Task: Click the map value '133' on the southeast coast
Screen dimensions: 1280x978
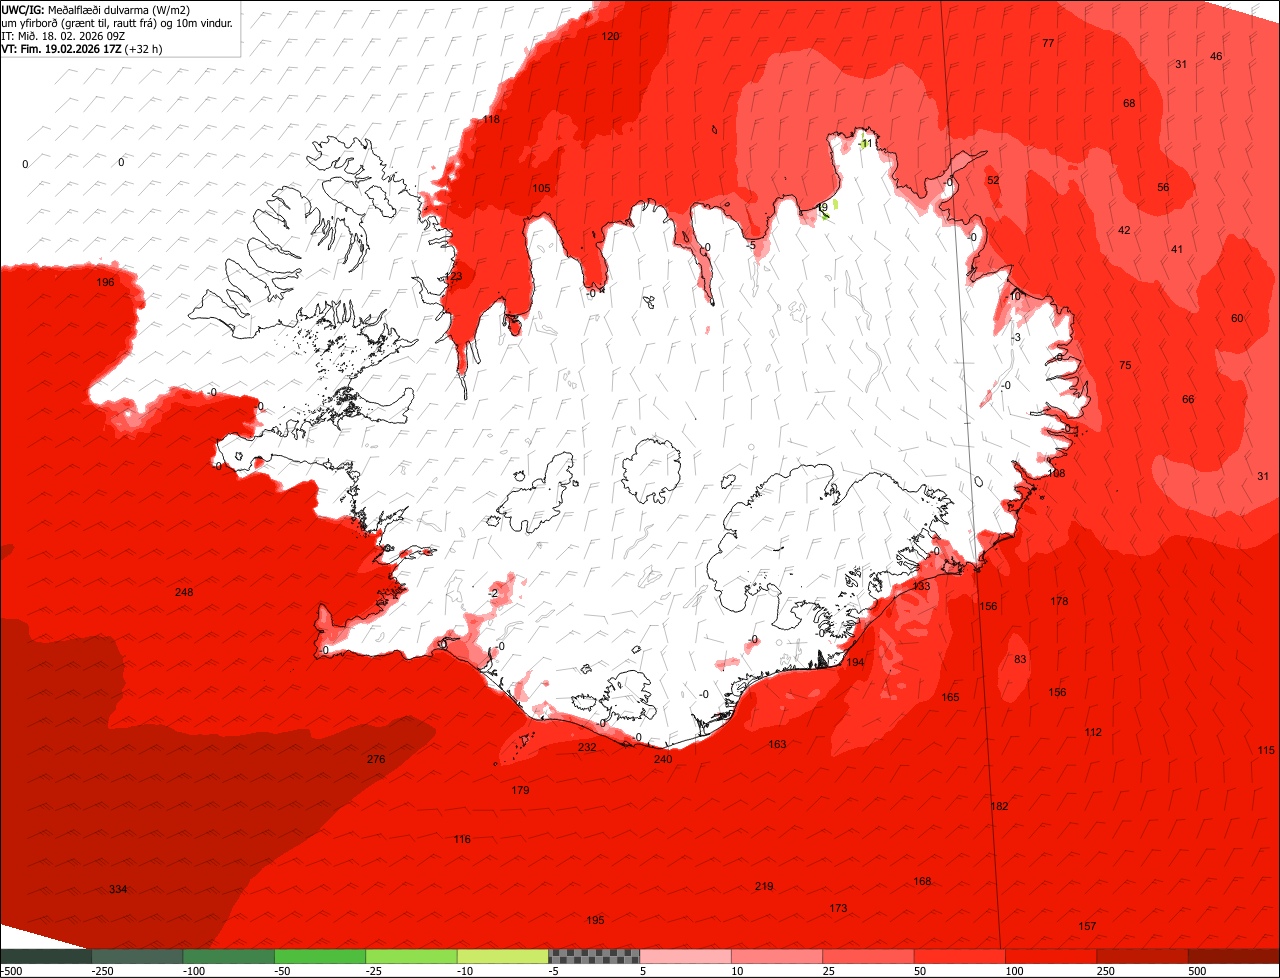Action: click(922, 586)
